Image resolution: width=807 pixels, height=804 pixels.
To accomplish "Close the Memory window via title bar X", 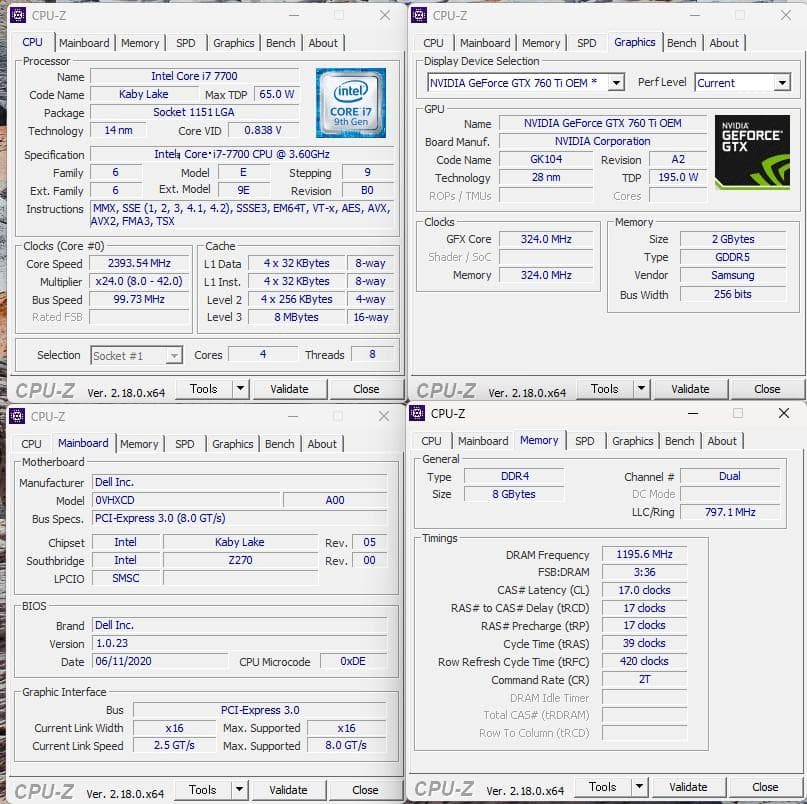I will coord(783,413).
